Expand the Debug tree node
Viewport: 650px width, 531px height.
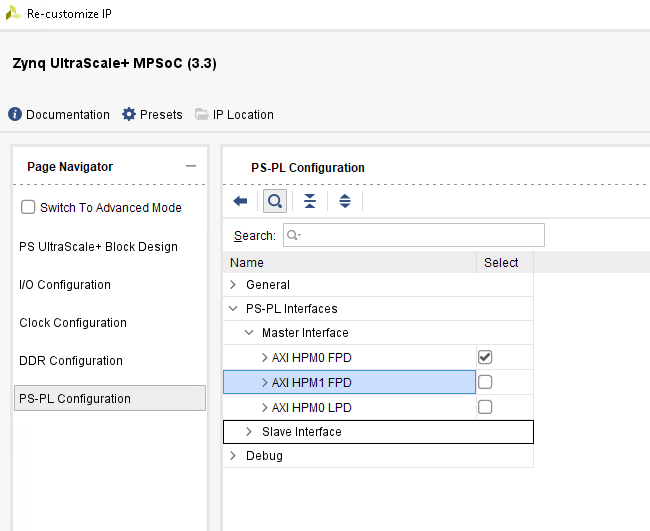pyautogui.click(x=233, y=456)
